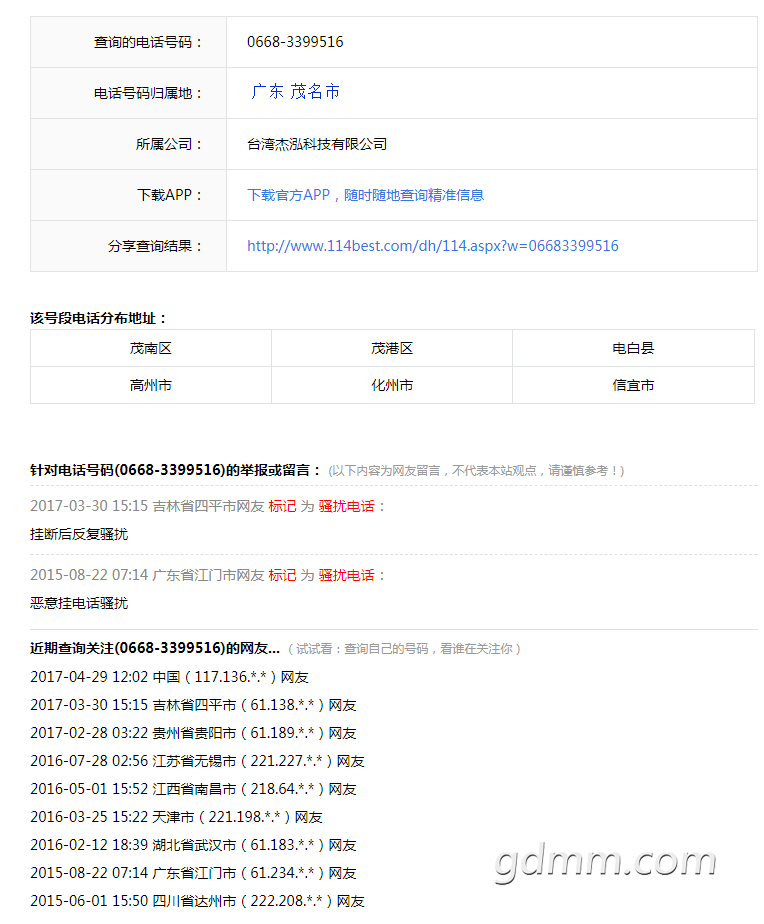This screenshot has width=764, height=924.
Task: Select visitor row 2015-08-22 广东省江门市 61.234
Action: click(x=193, y=873)
